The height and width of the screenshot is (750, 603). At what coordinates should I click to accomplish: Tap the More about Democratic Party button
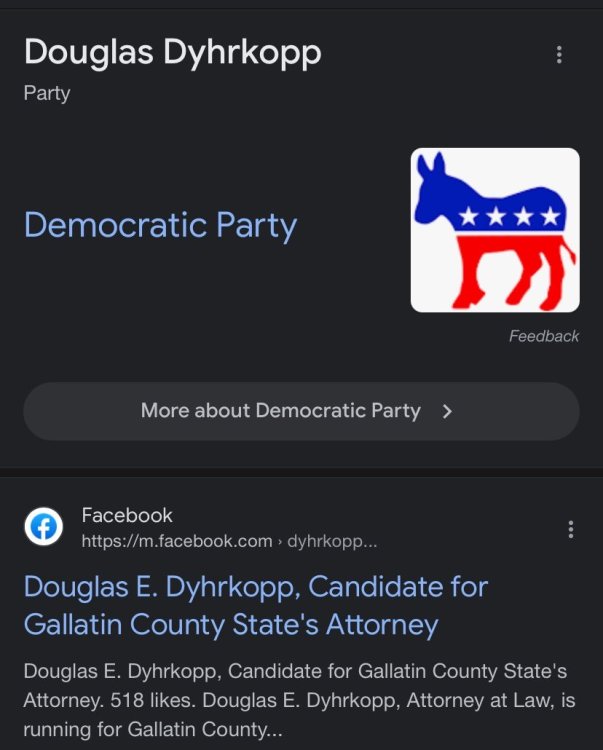[301, 411]
